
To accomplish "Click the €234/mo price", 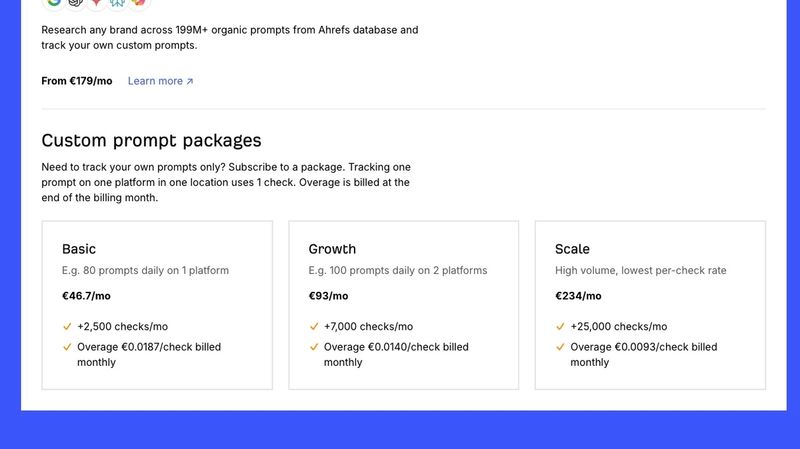I will (x=578, y=296).
